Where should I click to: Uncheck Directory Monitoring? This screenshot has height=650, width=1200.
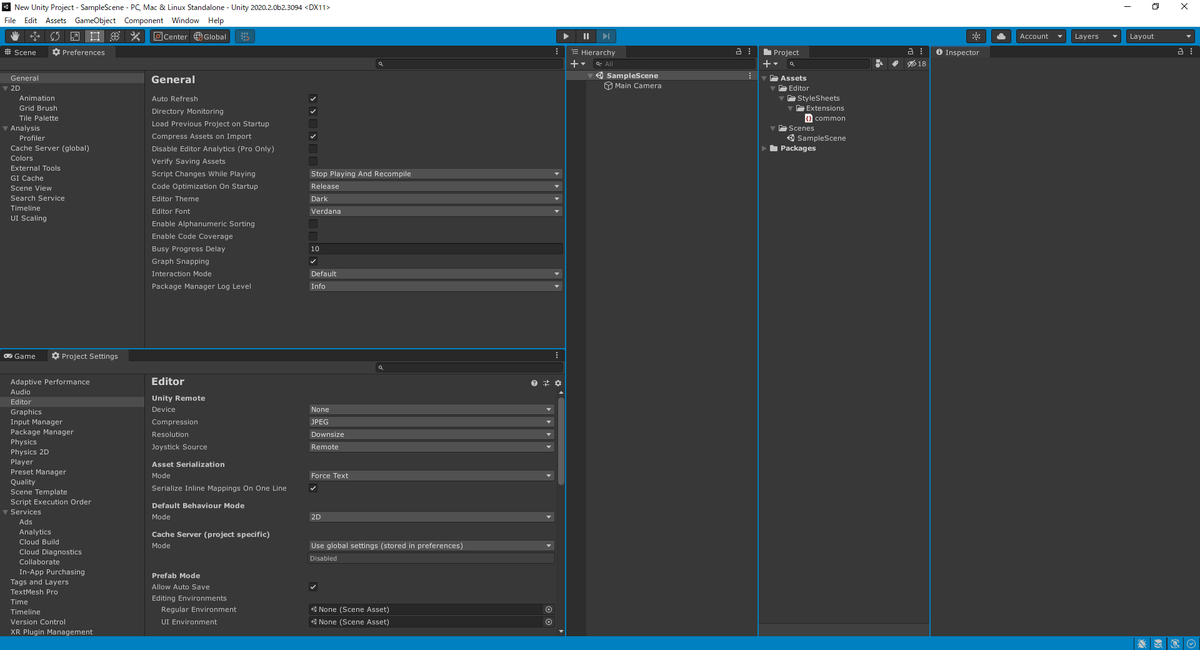click(313, 111)
